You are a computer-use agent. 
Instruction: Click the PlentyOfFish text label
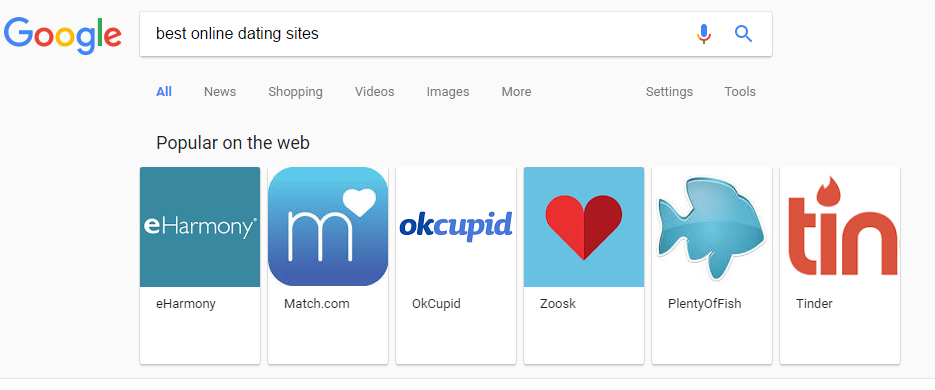[704, 304]
